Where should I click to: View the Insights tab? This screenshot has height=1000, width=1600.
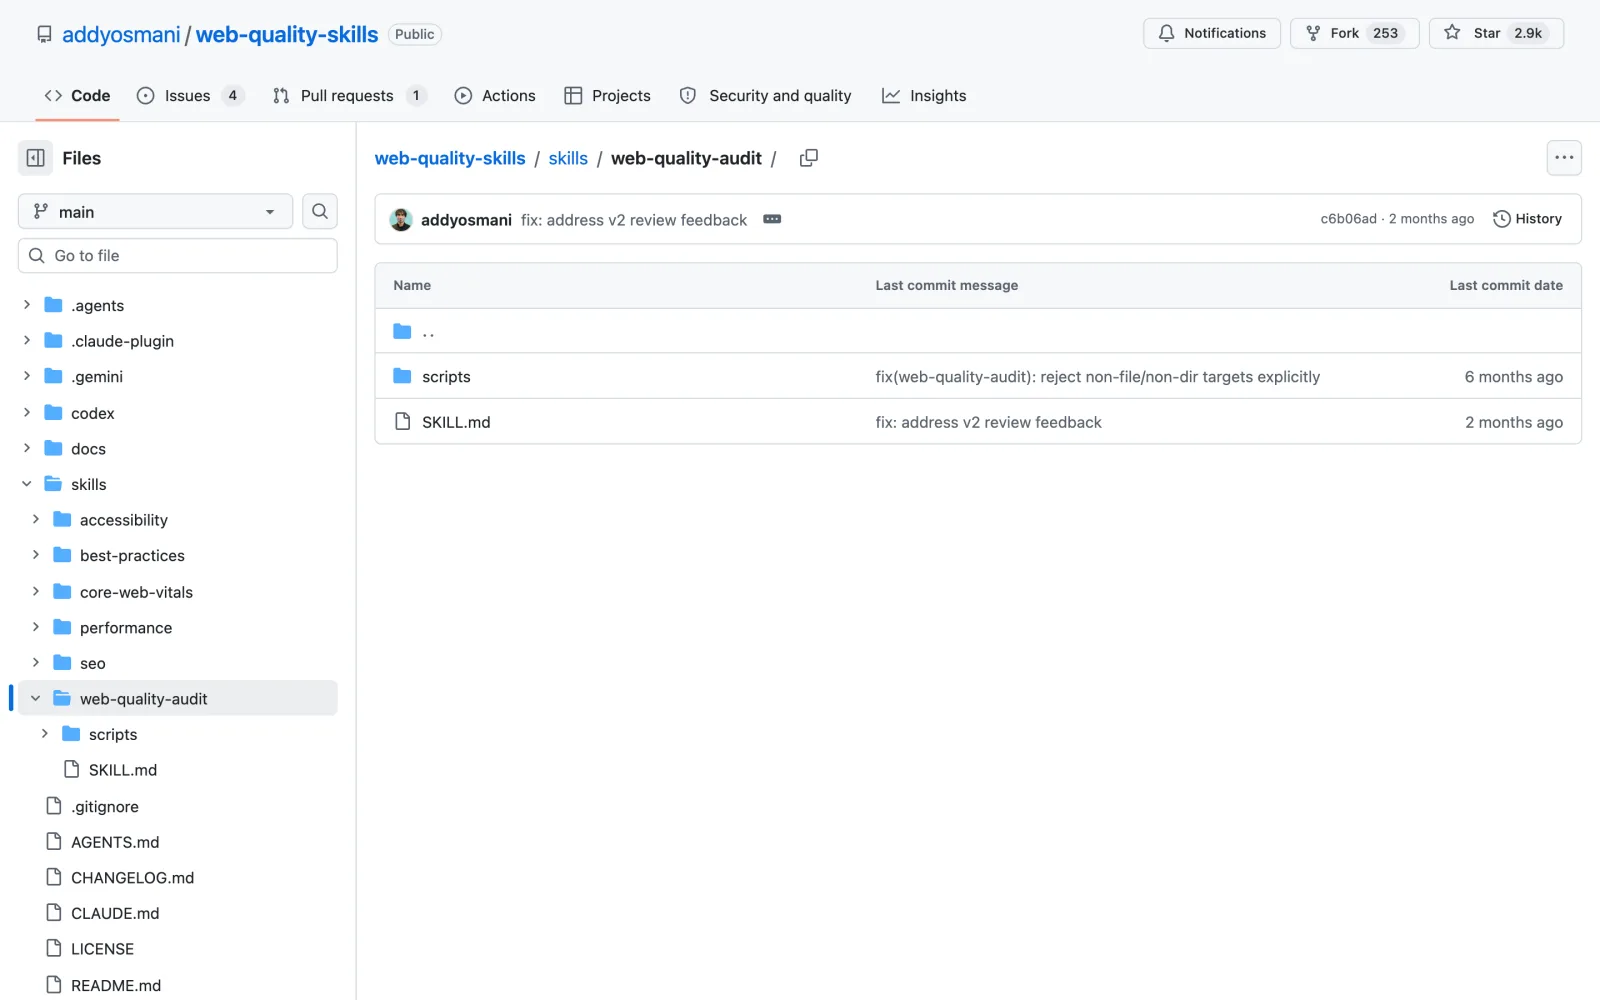(924, 96)
